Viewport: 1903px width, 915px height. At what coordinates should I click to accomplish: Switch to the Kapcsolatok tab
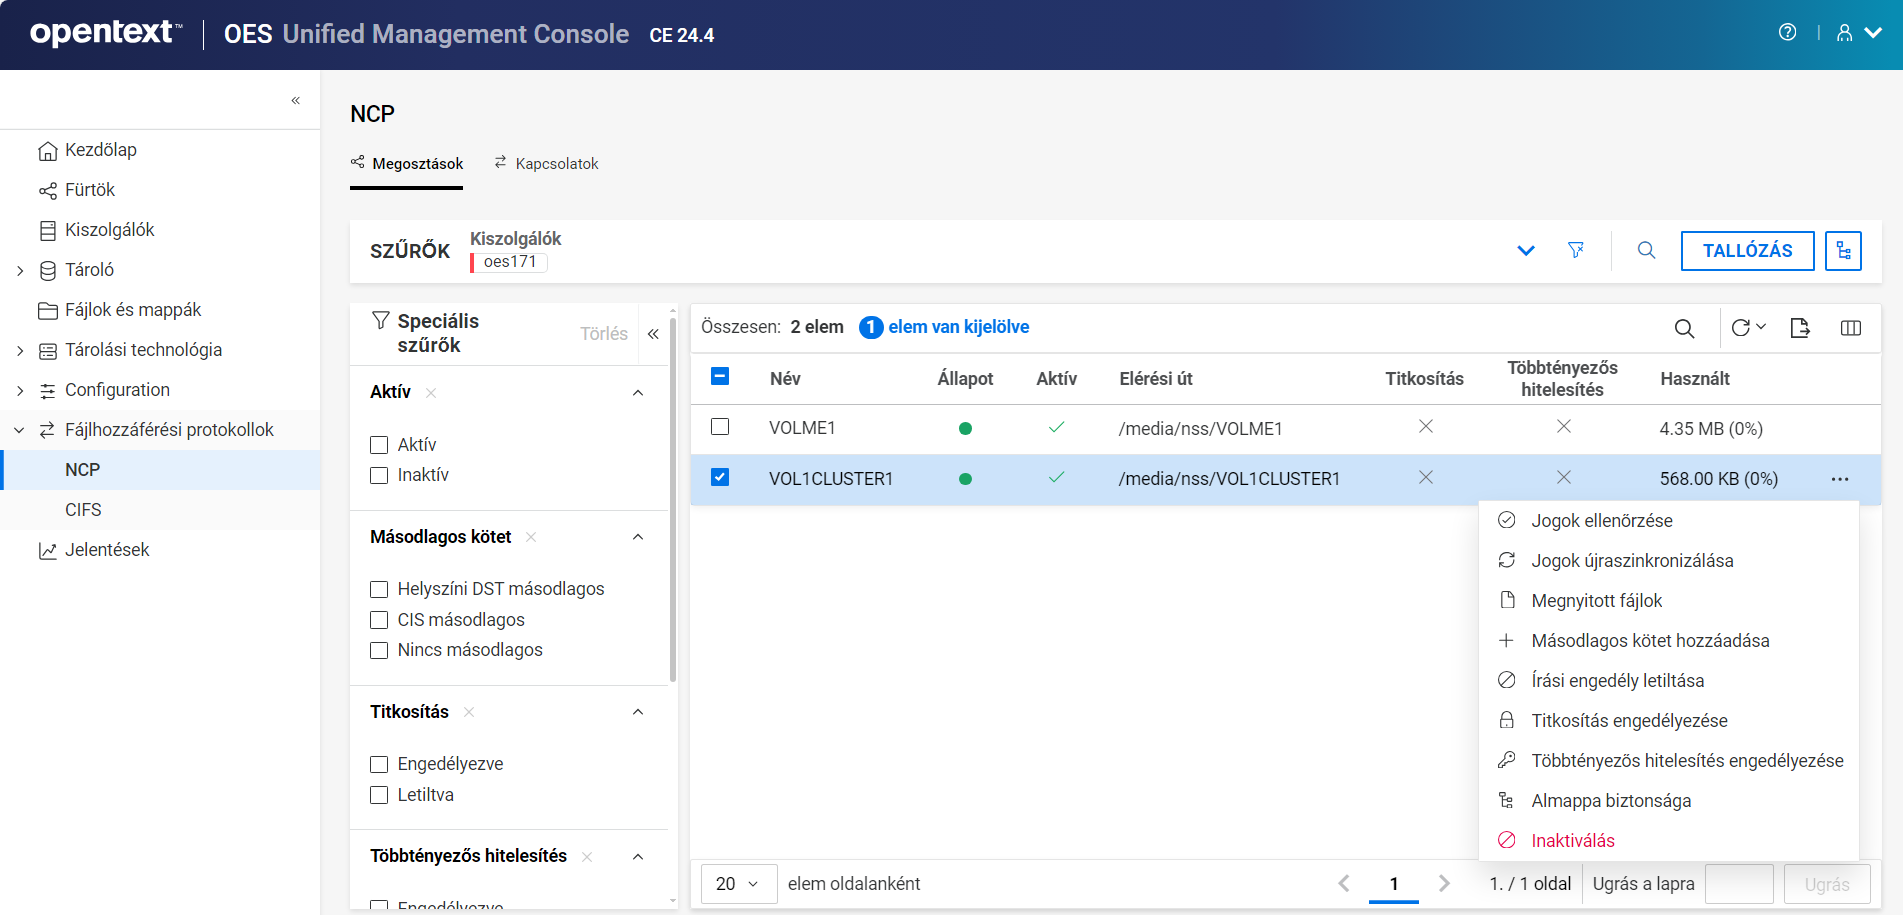tap(546, 164)
